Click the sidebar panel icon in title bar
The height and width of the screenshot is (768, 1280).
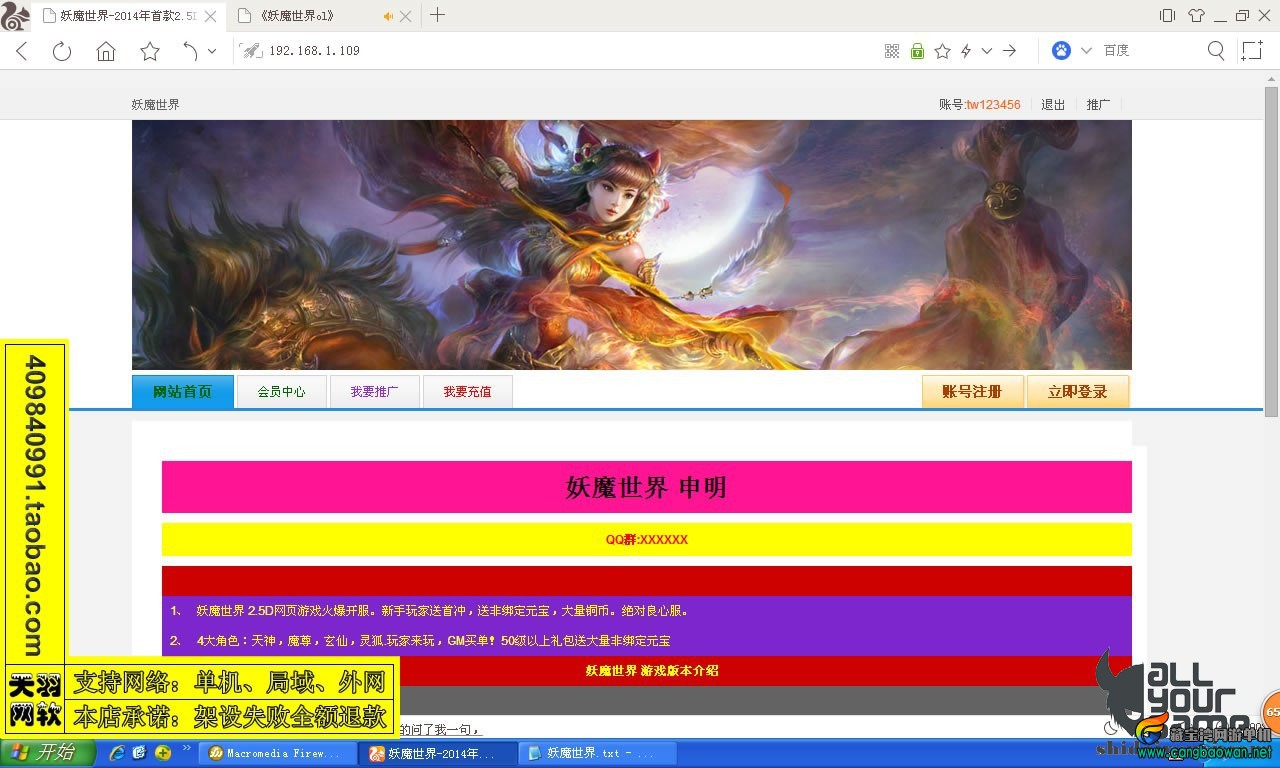tap(1167, 15)
